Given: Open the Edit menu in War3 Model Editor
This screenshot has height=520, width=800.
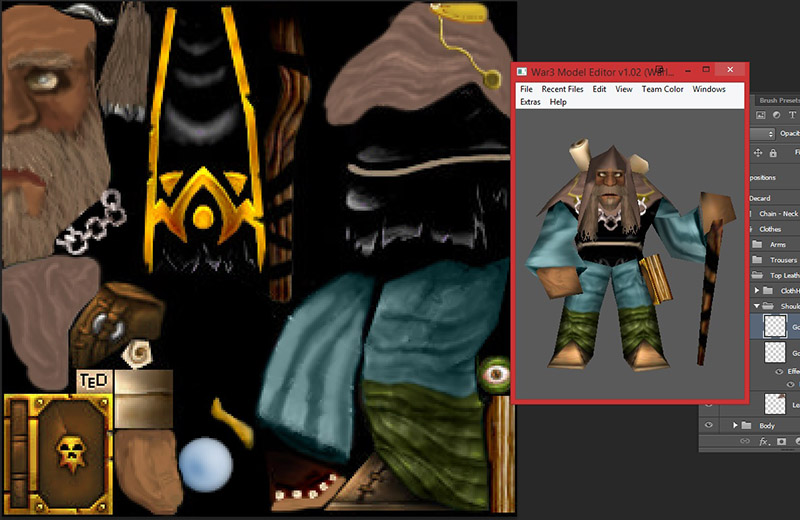Looking at the screenshot, I should coord(599,89).
